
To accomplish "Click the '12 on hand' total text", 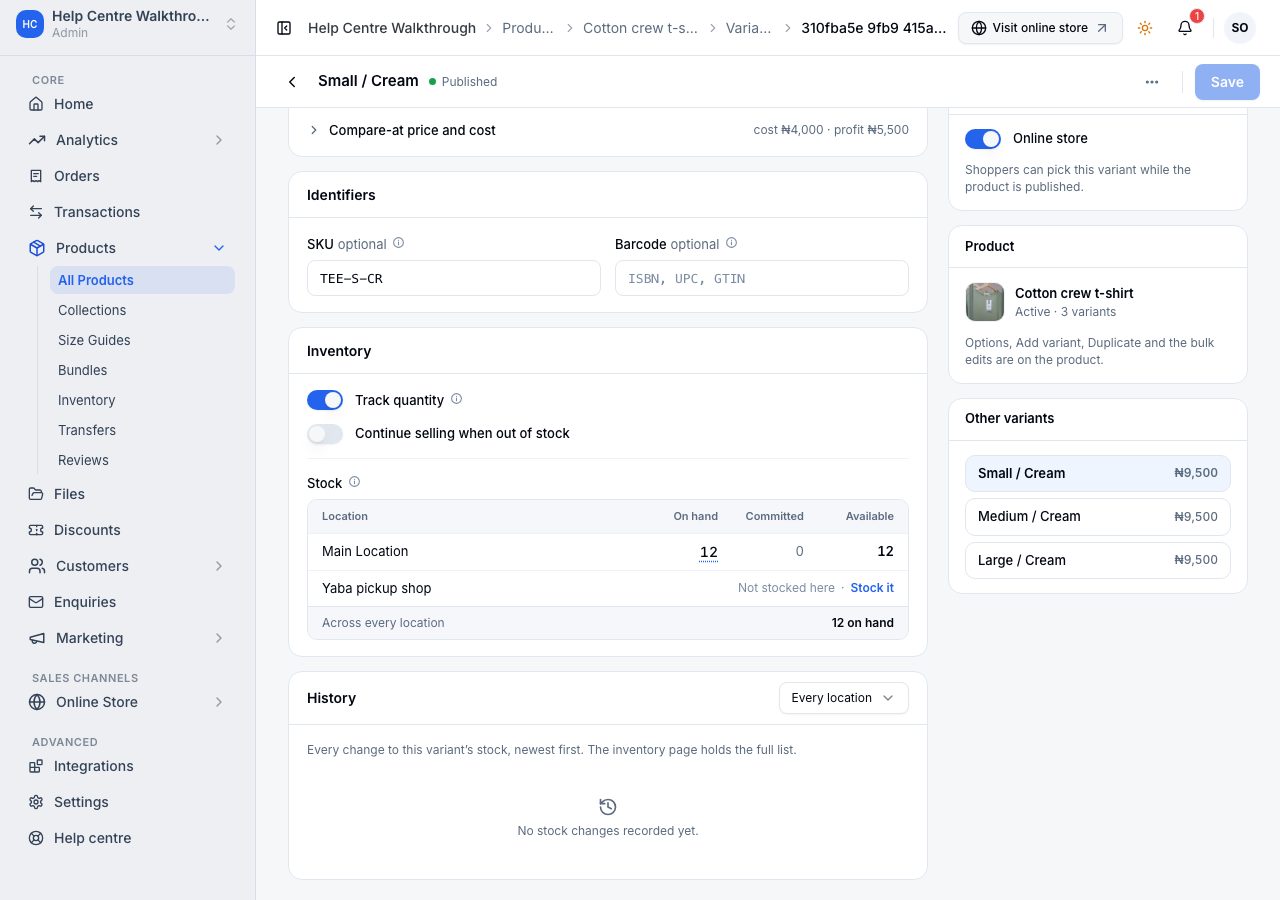I will click(x=863, y=623).
